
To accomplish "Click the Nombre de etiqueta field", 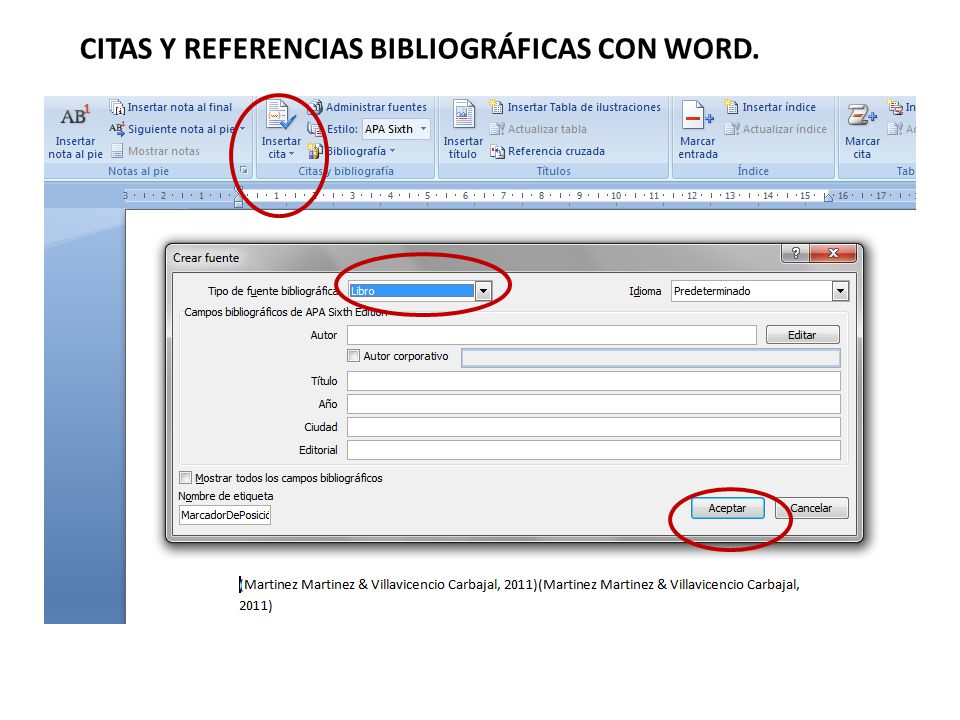I will click(x=225, y=515).
